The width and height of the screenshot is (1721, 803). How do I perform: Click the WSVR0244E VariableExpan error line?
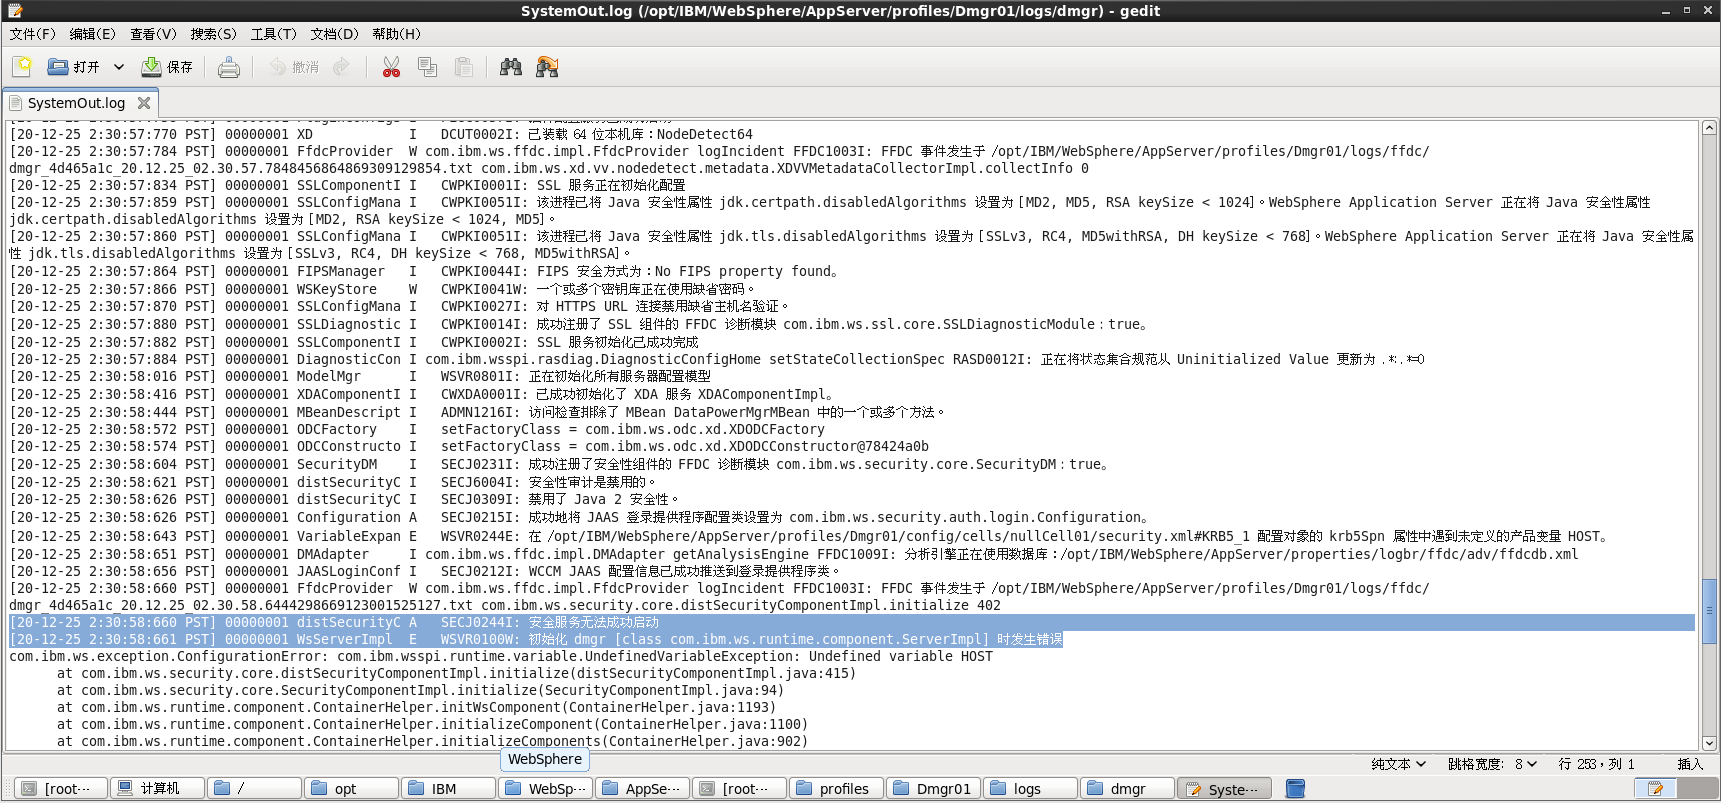[808, 536]
